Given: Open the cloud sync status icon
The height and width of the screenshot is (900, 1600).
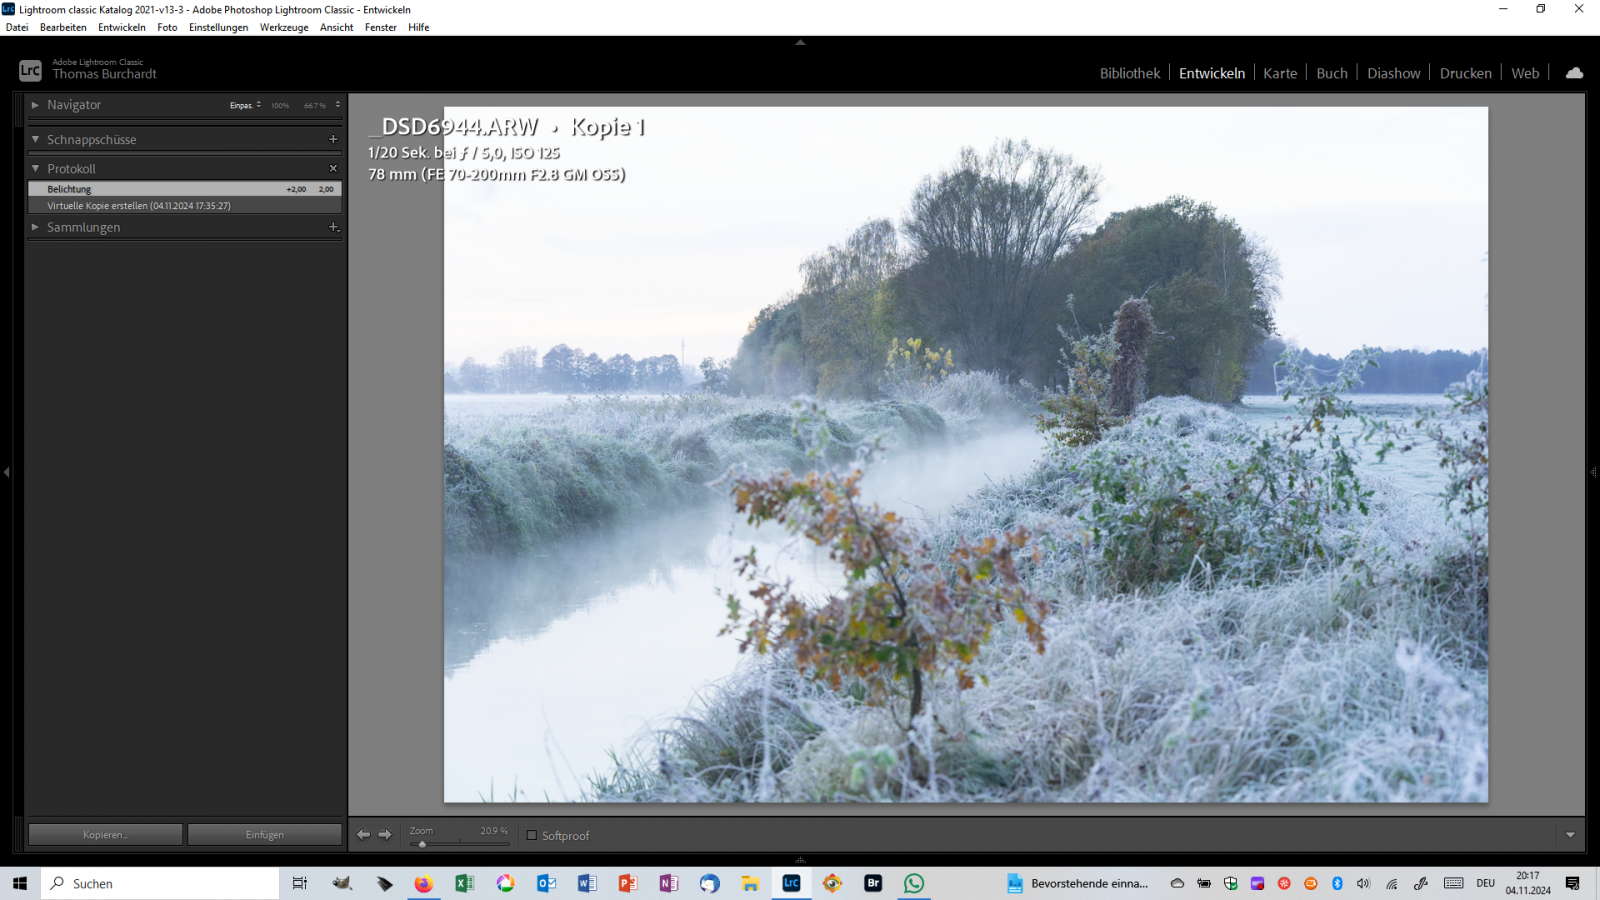Looking at the screenshot, I should [x=1574, y=73].
